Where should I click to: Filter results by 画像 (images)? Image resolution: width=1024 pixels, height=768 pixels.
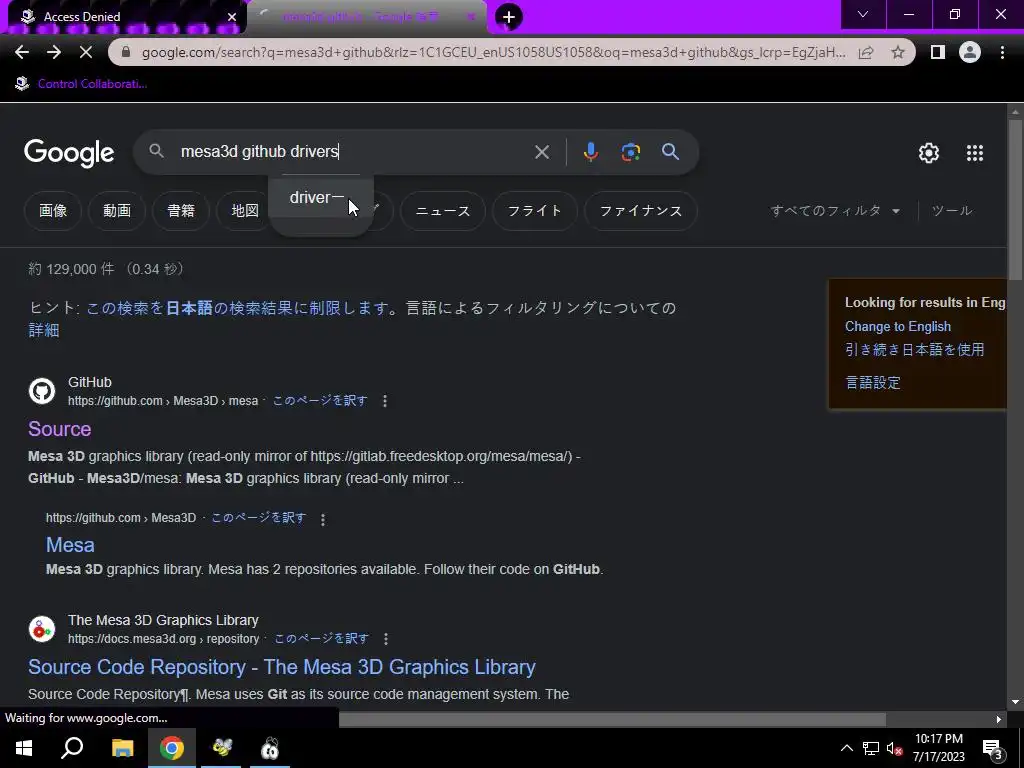(x=53, y=211)
